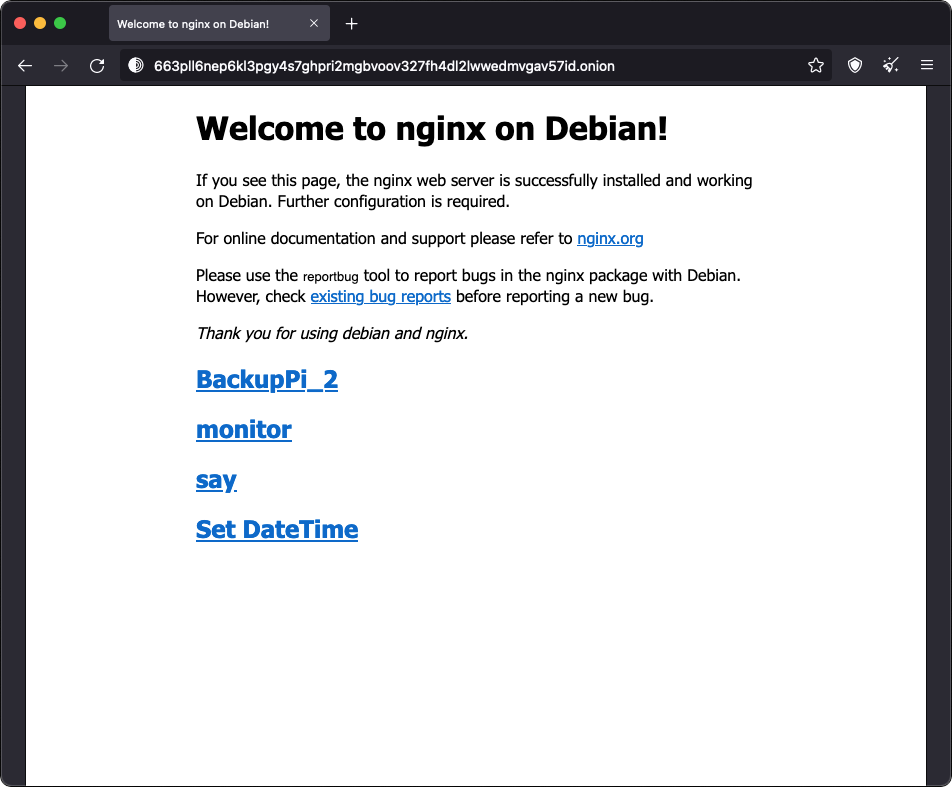The height and width of the screenshot is (787, 952).
Task: Open the hamburger application menu
Action: (x=926, y=65)
